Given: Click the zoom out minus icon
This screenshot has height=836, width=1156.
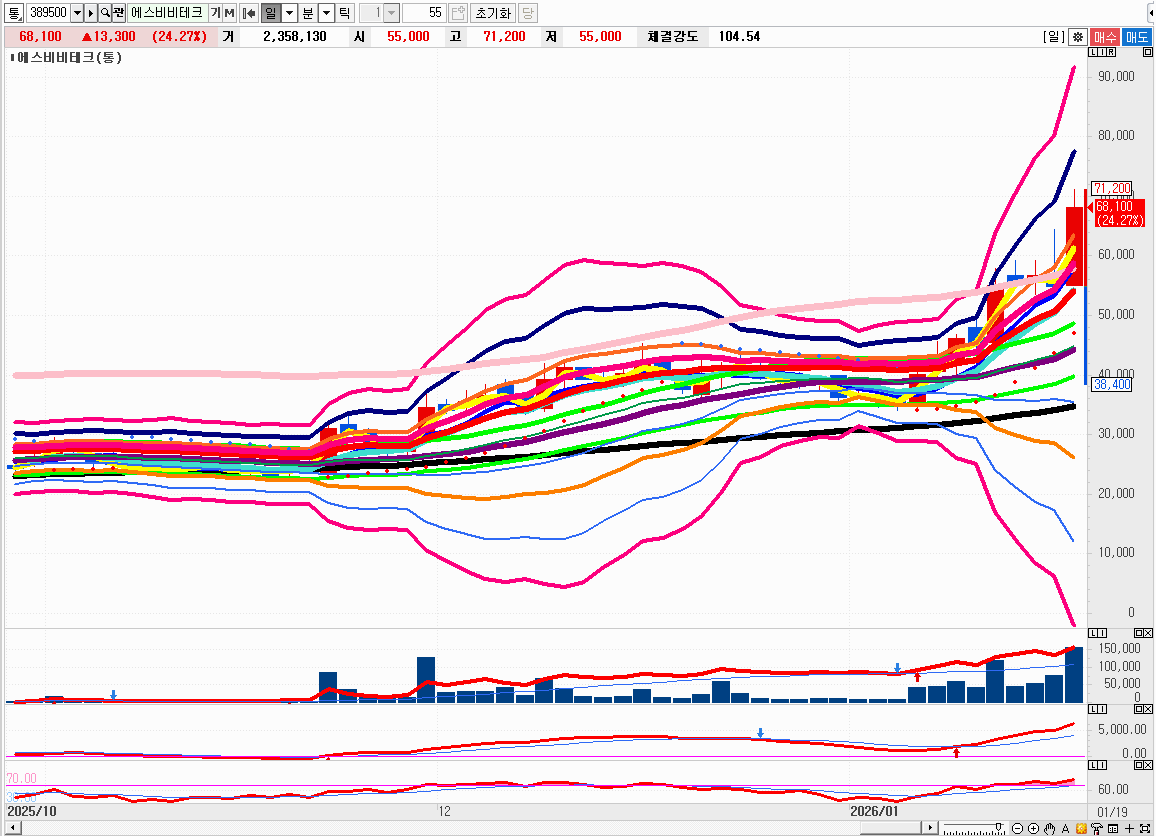Looking at the screenshot, I should click(x=1017, y=828).
